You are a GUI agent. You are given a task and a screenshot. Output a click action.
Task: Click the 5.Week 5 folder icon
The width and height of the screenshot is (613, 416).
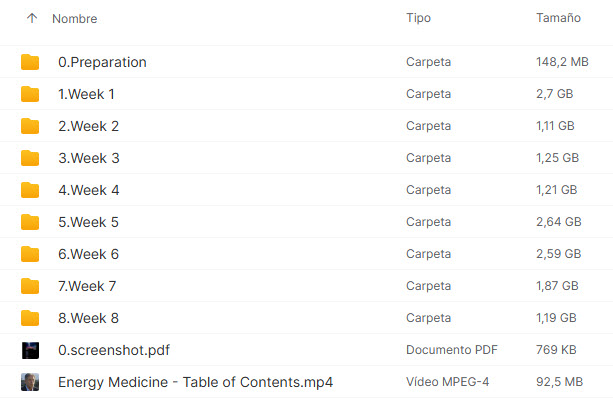point(30,222)
